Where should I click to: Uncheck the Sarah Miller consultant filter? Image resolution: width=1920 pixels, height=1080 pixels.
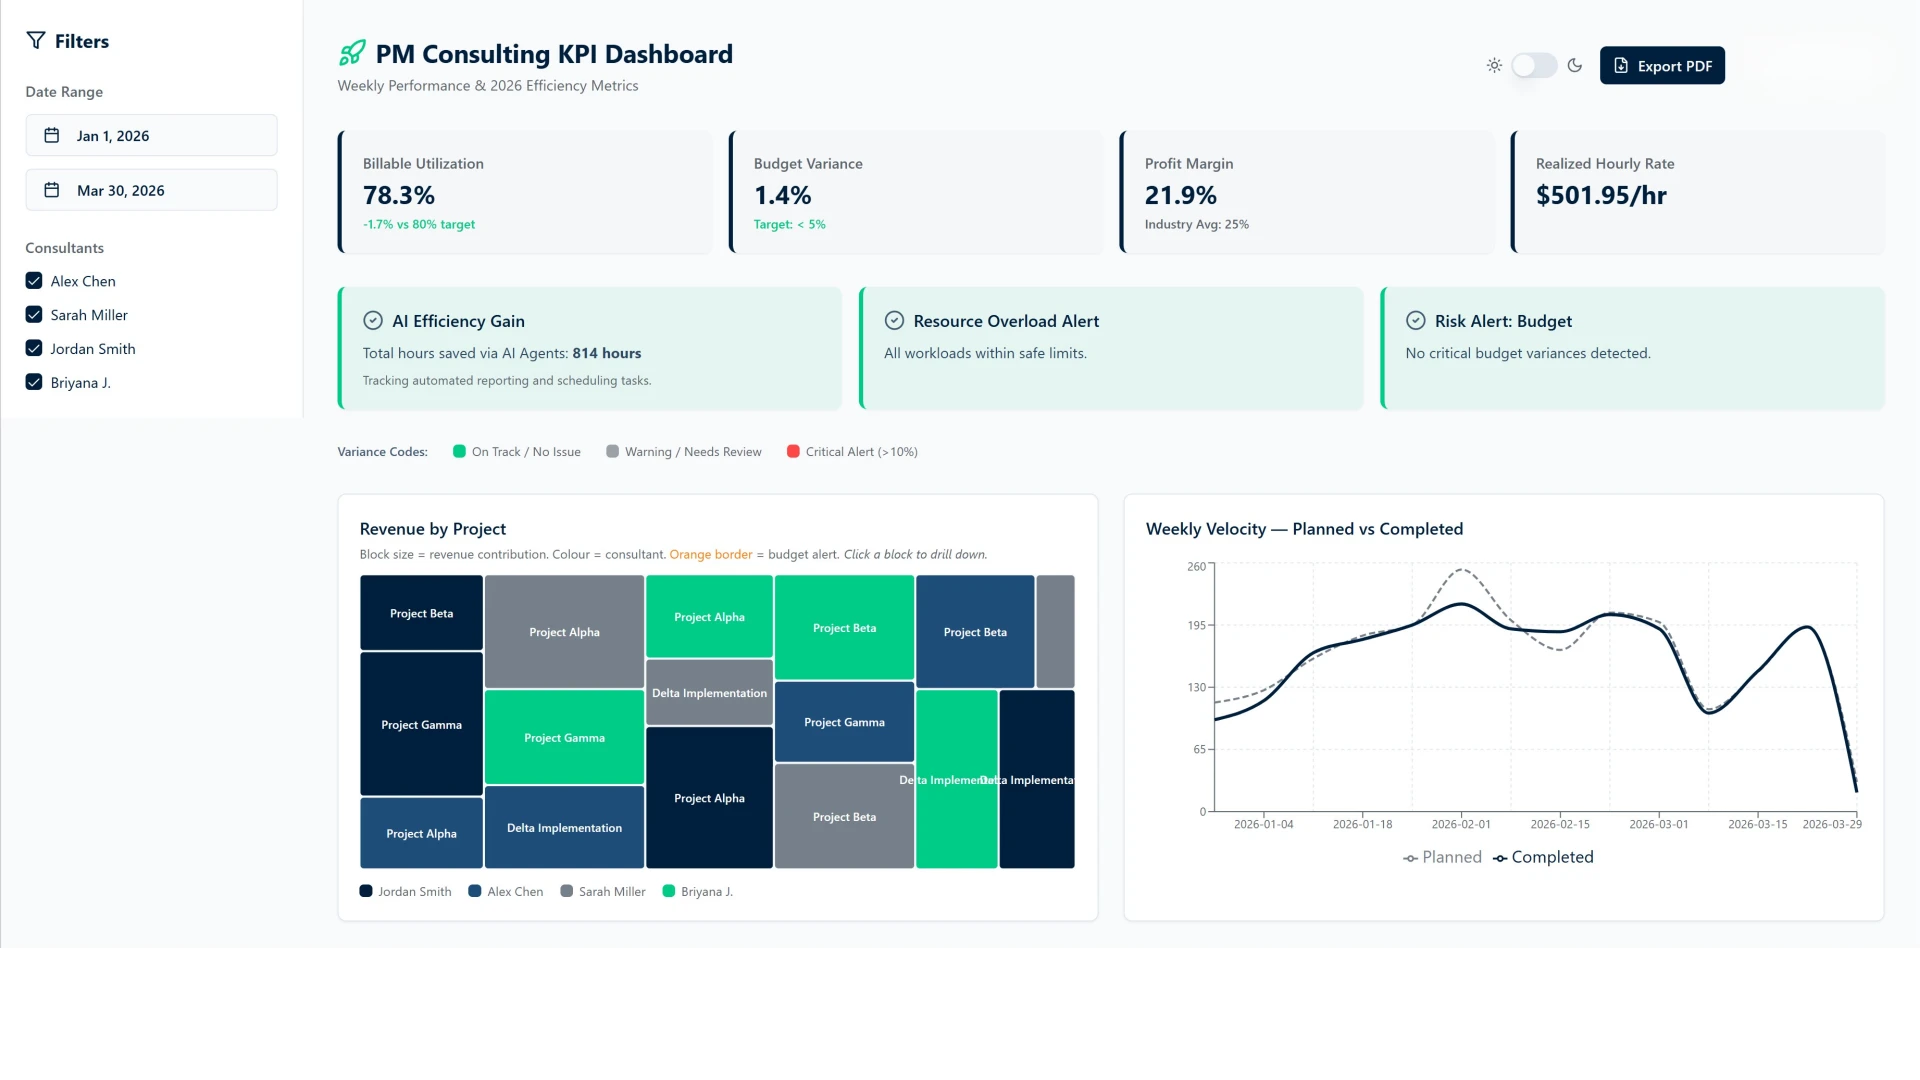(x=34, y=315)
